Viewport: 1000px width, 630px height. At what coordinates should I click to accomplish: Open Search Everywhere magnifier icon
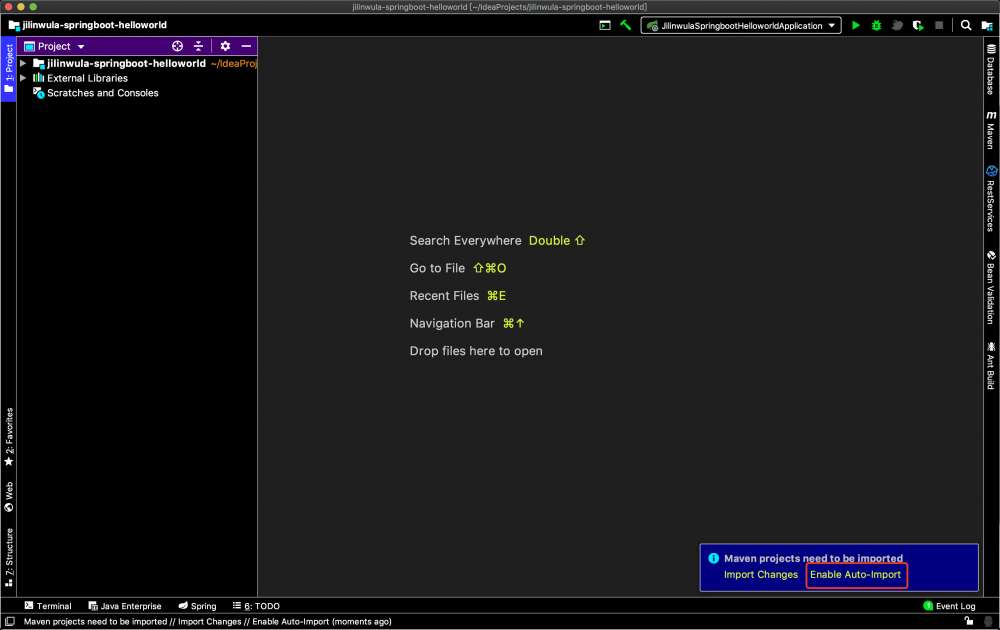click(966, 26)
